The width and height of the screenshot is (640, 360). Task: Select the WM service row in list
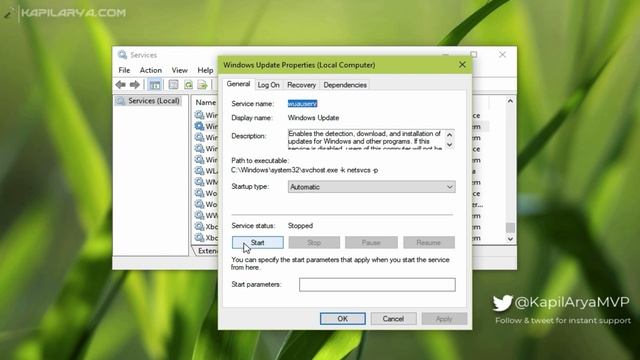click(206, 182)
